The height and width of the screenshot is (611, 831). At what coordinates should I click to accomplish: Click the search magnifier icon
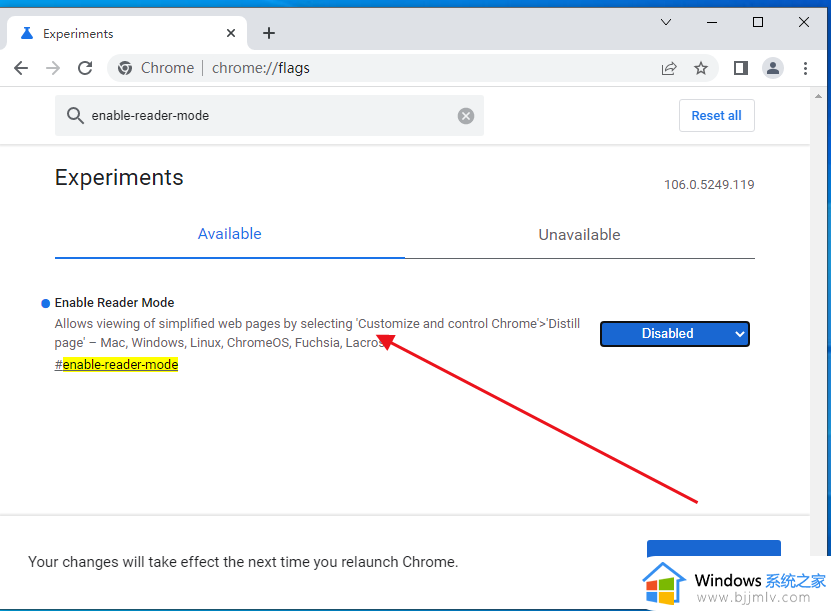point(75,116)
